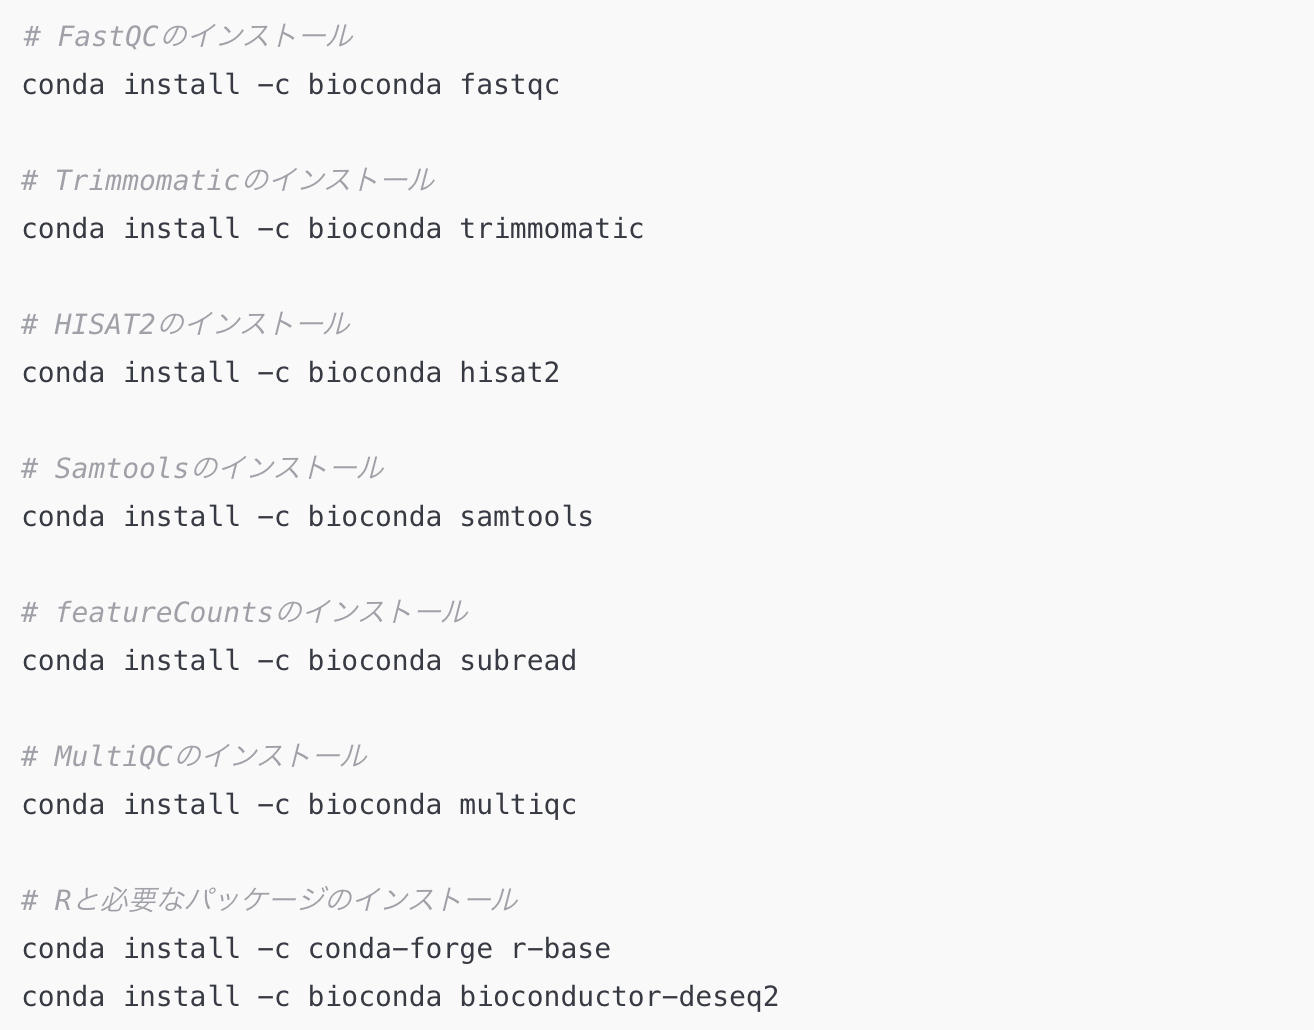
Task: Click the hisat2 package name
Action: pos(509,373)
